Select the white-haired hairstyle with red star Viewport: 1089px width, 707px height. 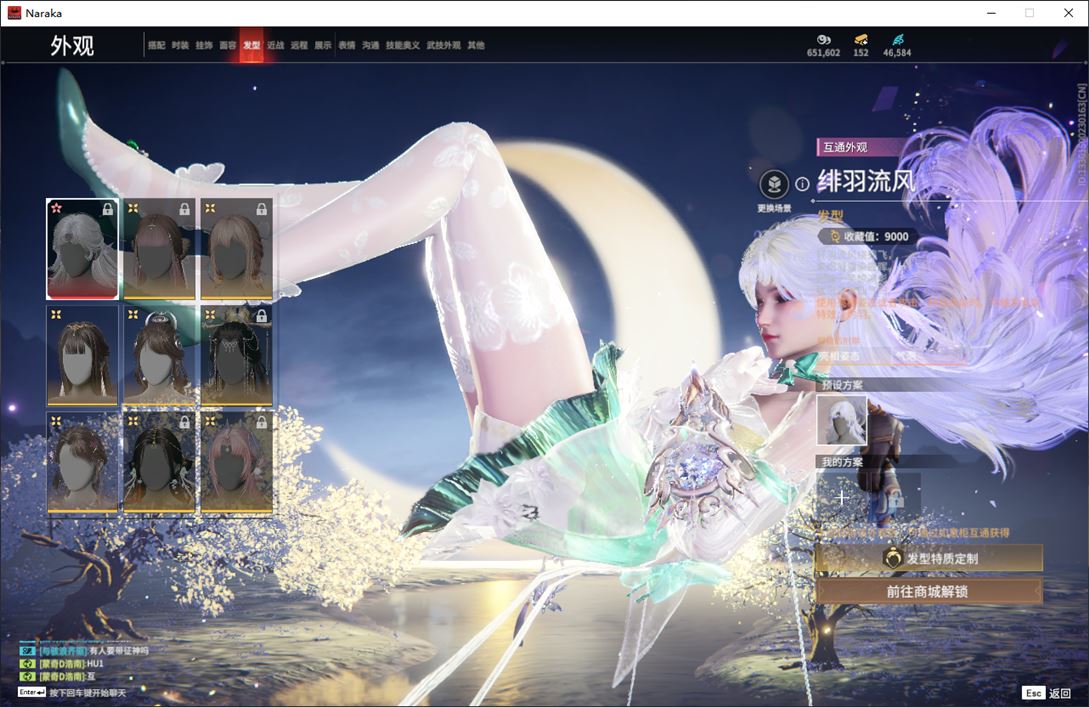pyautogui.click(x=82, y=249)
